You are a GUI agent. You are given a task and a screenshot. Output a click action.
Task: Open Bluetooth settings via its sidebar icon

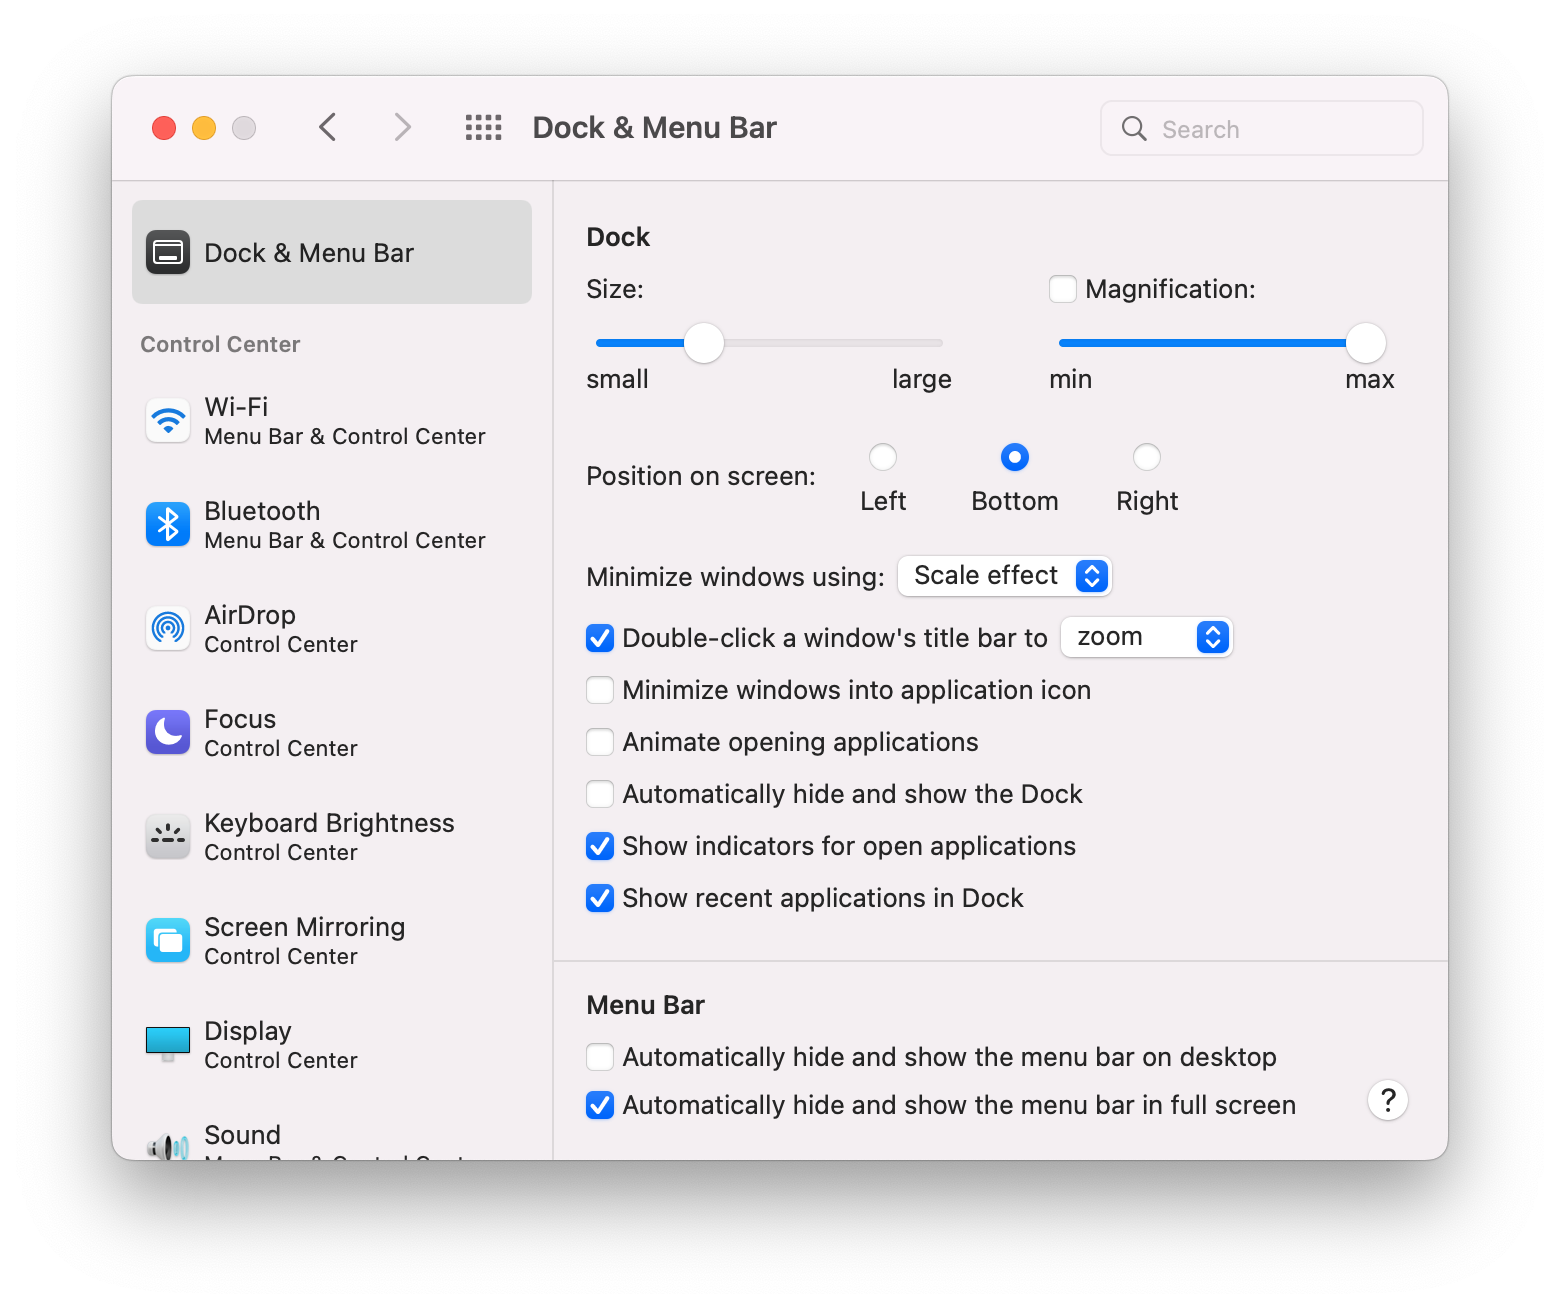coord(167,524)
